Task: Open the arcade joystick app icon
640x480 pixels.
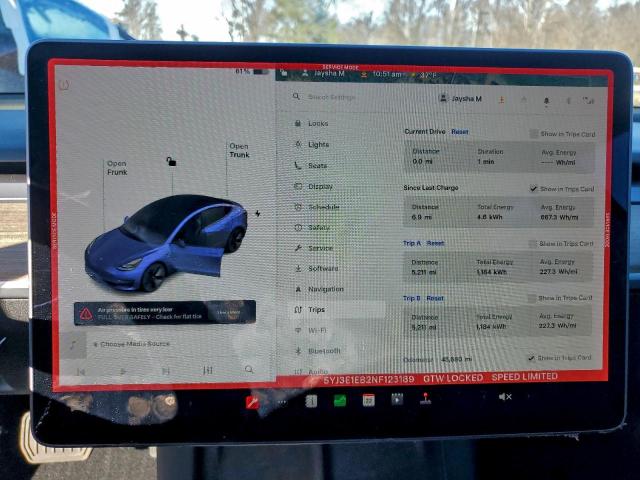Action: [x=425, y=398]
